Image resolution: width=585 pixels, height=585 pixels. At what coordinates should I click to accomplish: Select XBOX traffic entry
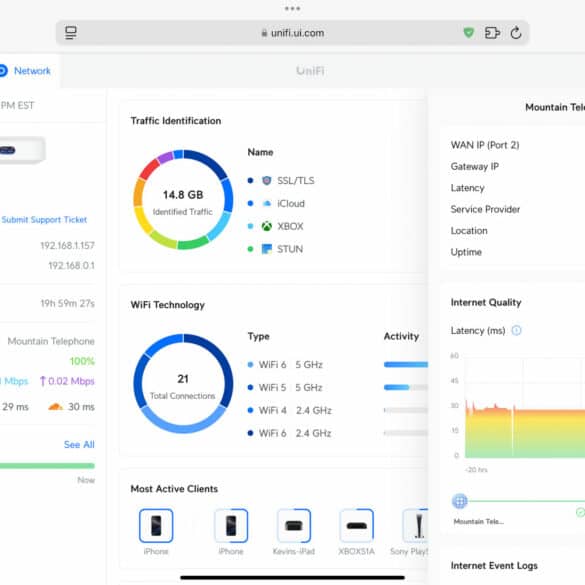(x=276, y=226)
